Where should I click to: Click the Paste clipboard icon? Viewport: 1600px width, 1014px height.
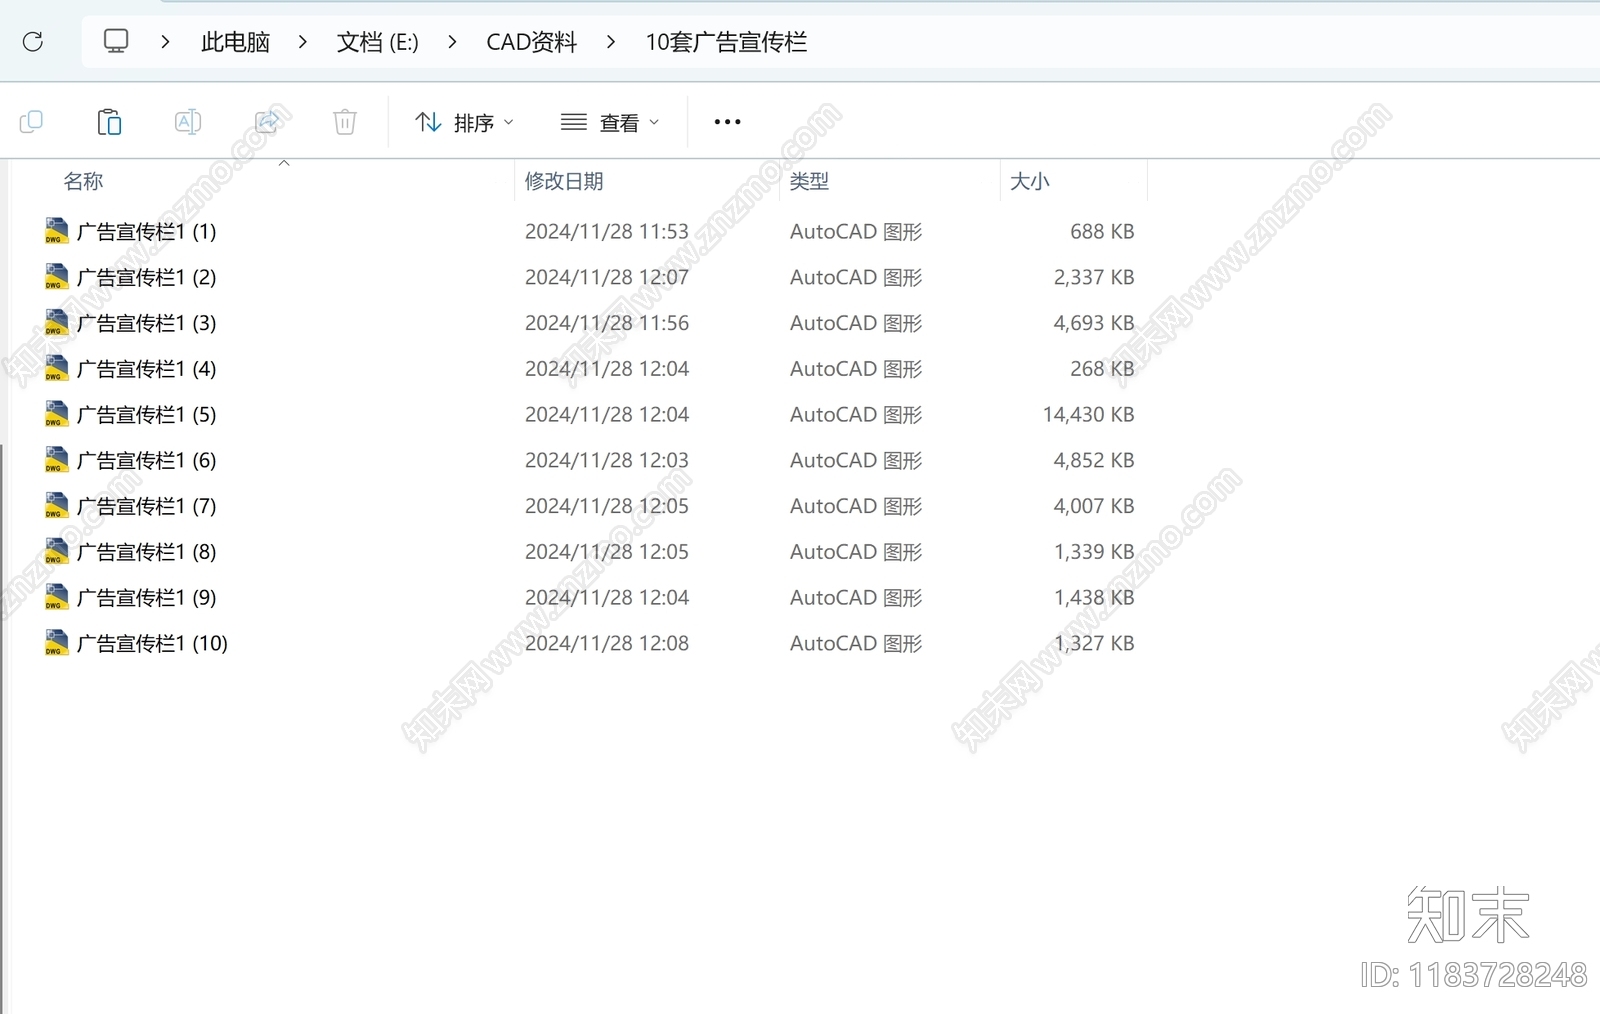pyautogui.click(x=109, y=122)
